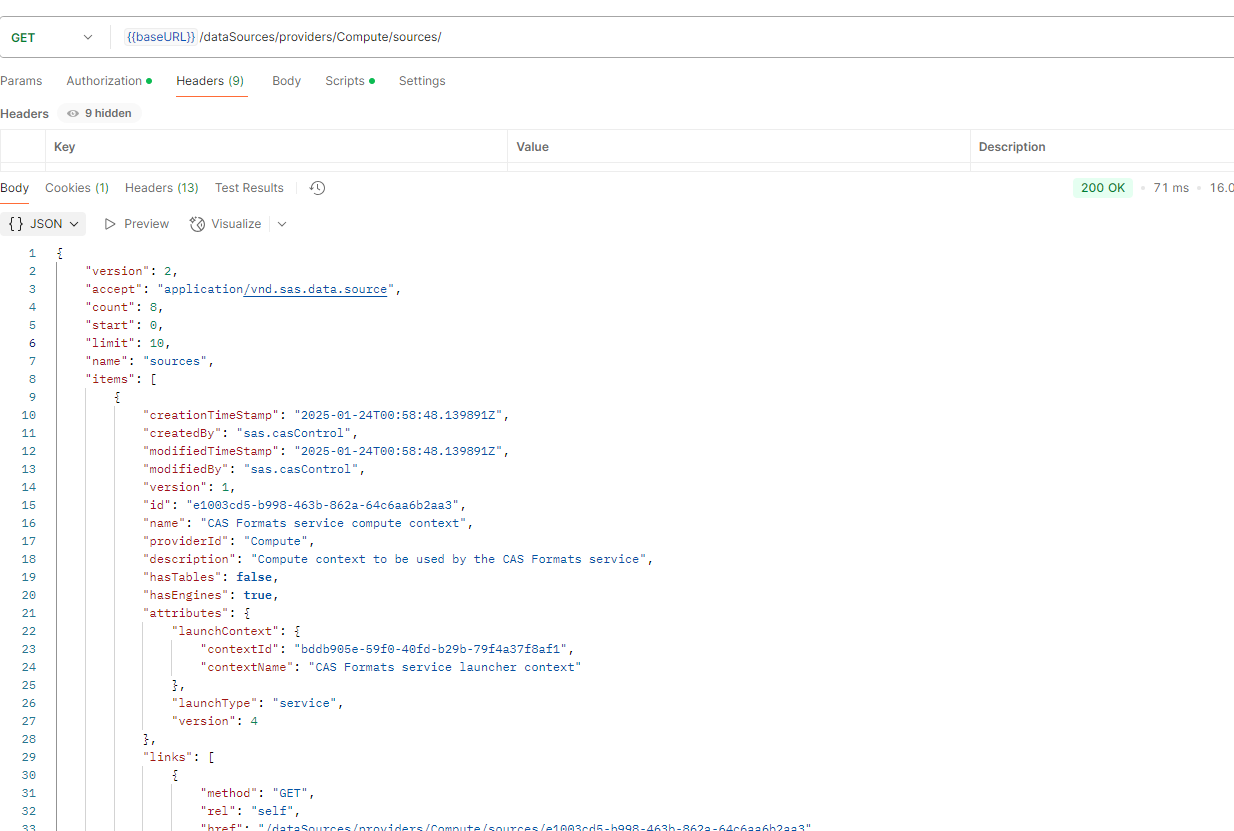Select the request Body tab
Viewport: 1234px width, 831px height.
point(286,80)
